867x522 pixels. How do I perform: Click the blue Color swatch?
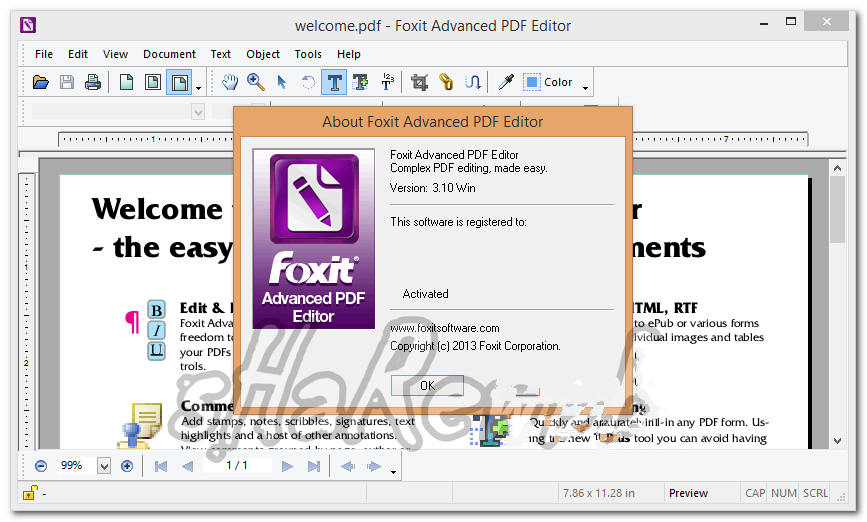tap(531, 82)
